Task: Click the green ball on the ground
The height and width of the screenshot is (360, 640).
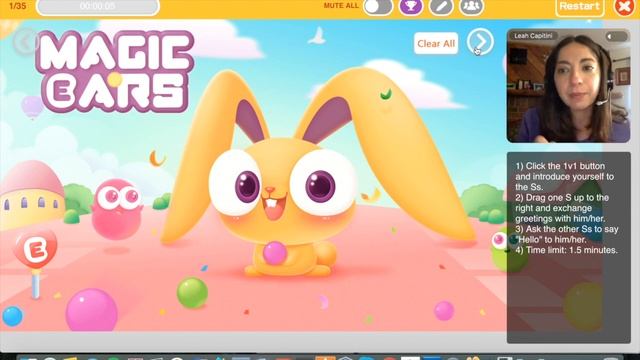Action: point(192,292)
